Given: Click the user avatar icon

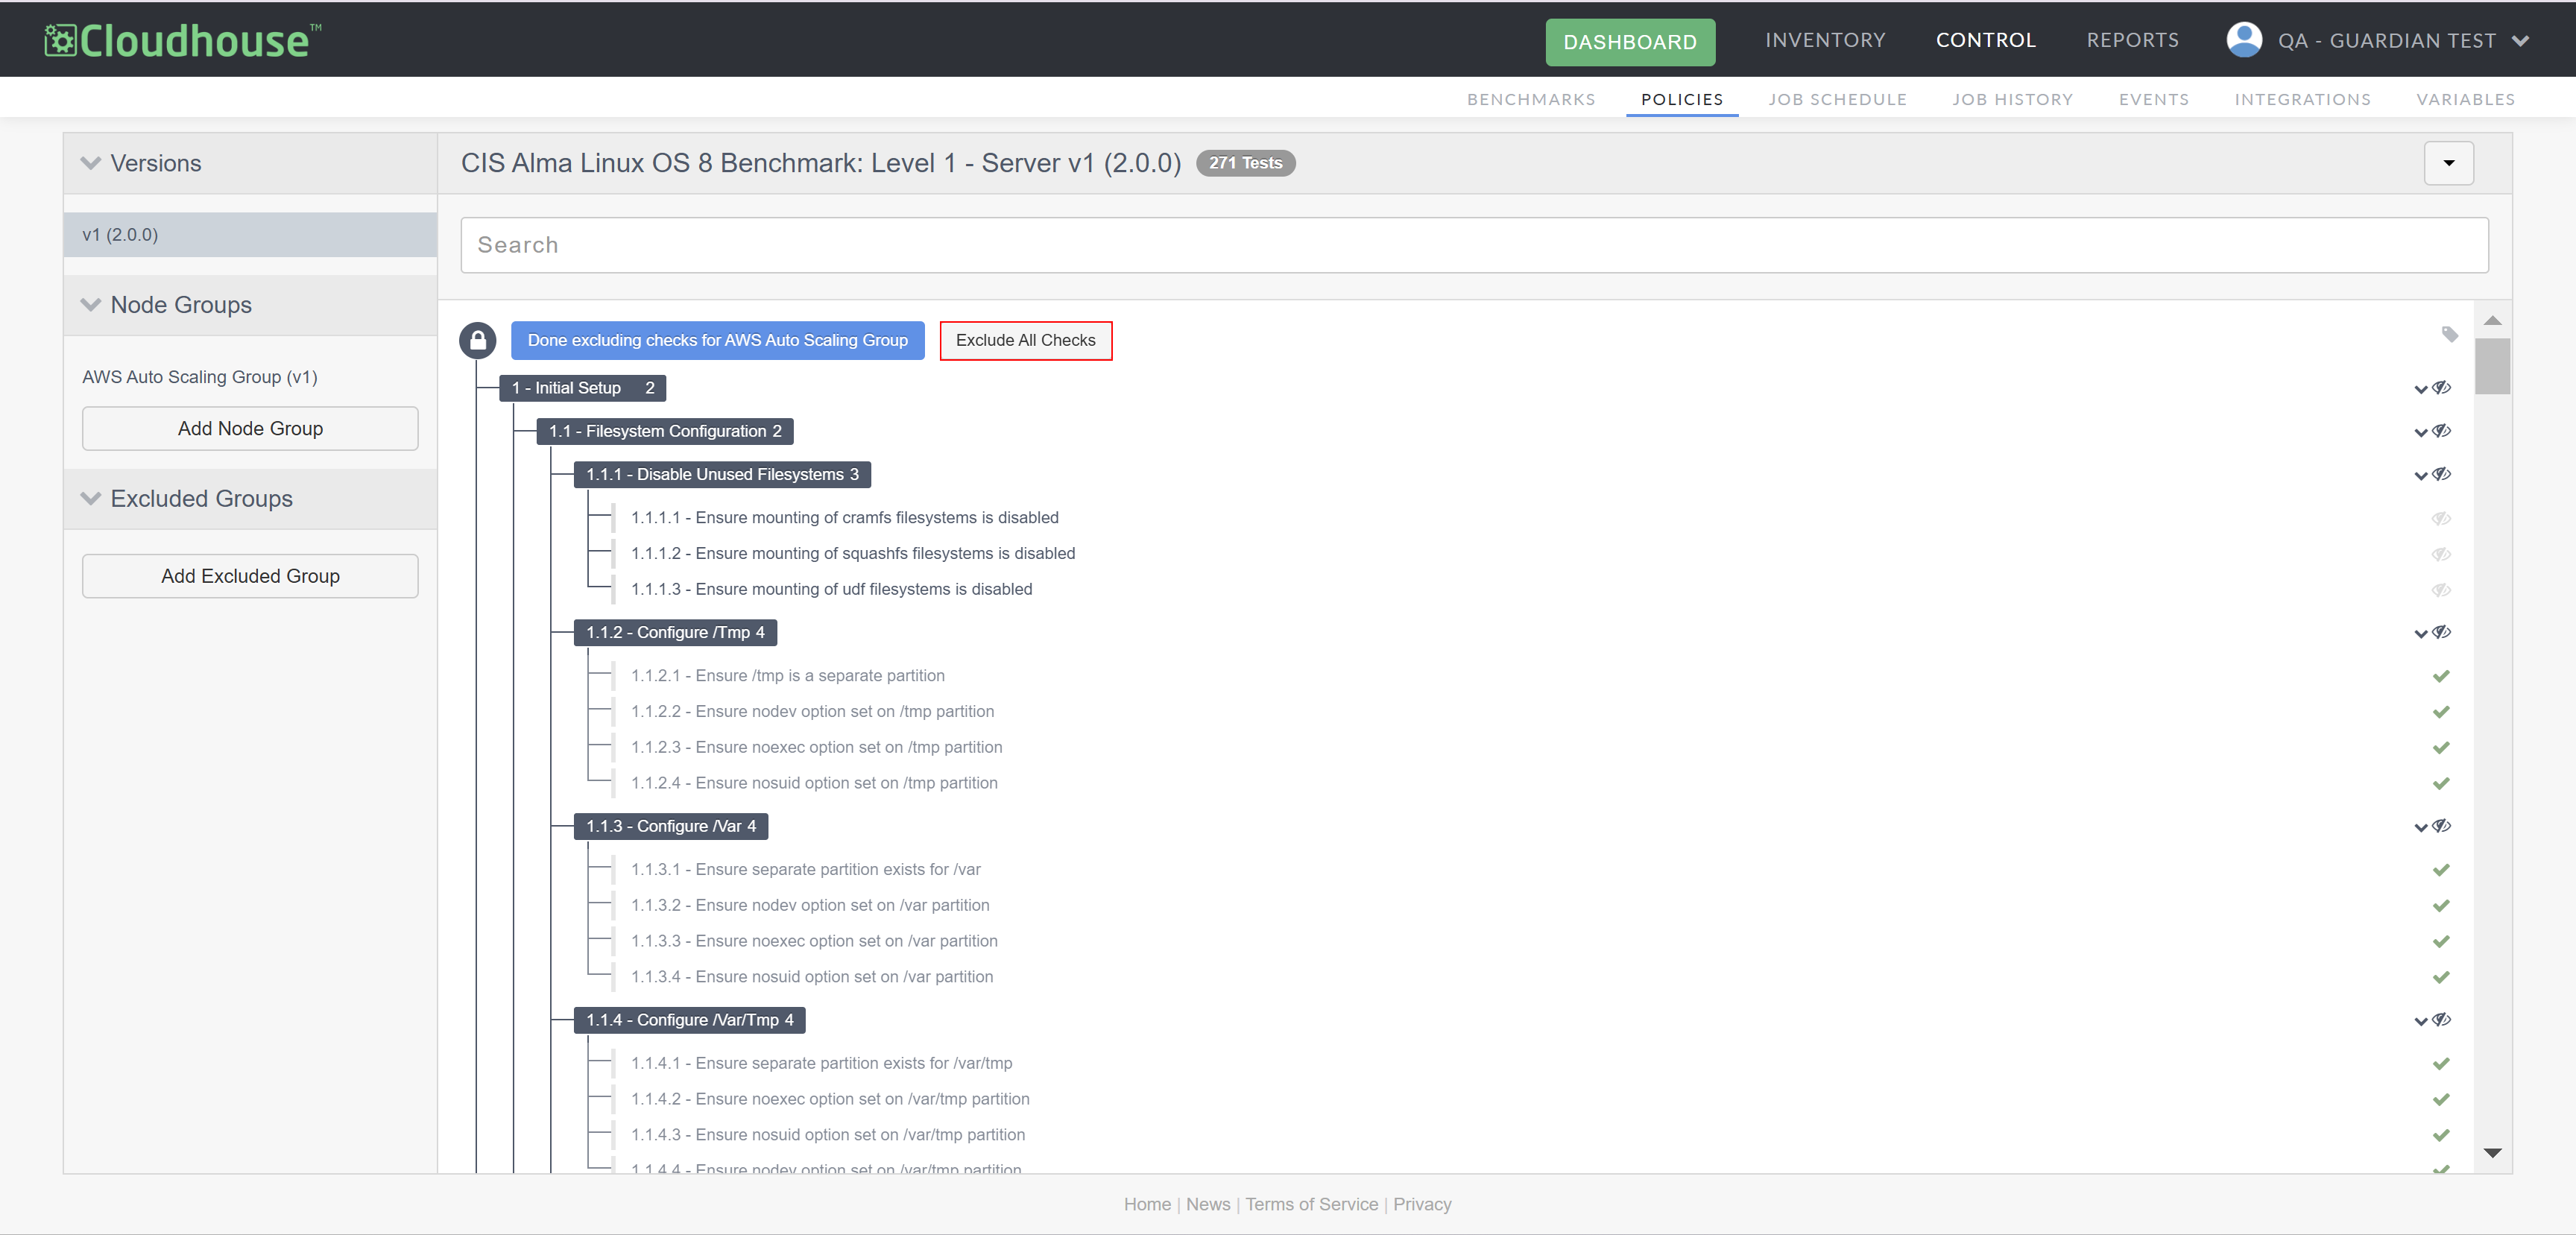Looking at the screenshot, I should tap(2243, 40).
